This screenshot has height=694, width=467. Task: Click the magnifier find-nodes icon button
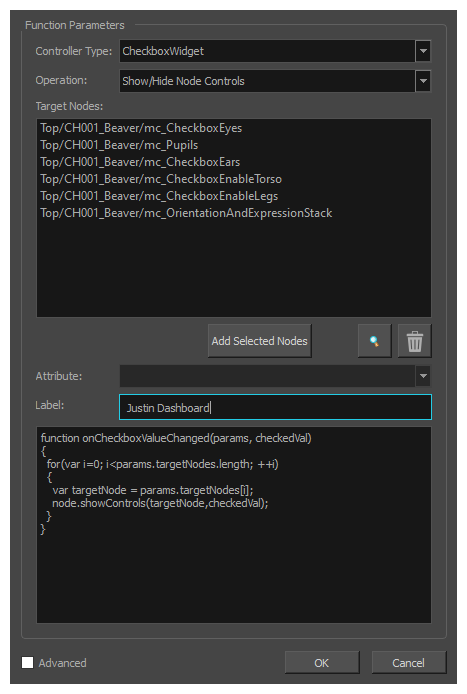(374, 341)
